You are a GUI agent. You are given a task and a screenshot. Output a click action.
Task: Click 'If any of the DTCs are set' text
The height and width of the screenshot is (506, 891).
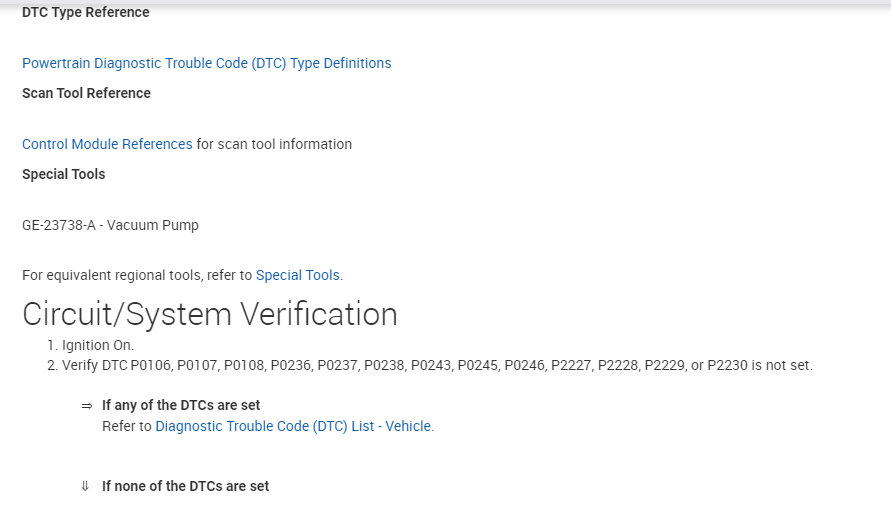pos(181,406)
